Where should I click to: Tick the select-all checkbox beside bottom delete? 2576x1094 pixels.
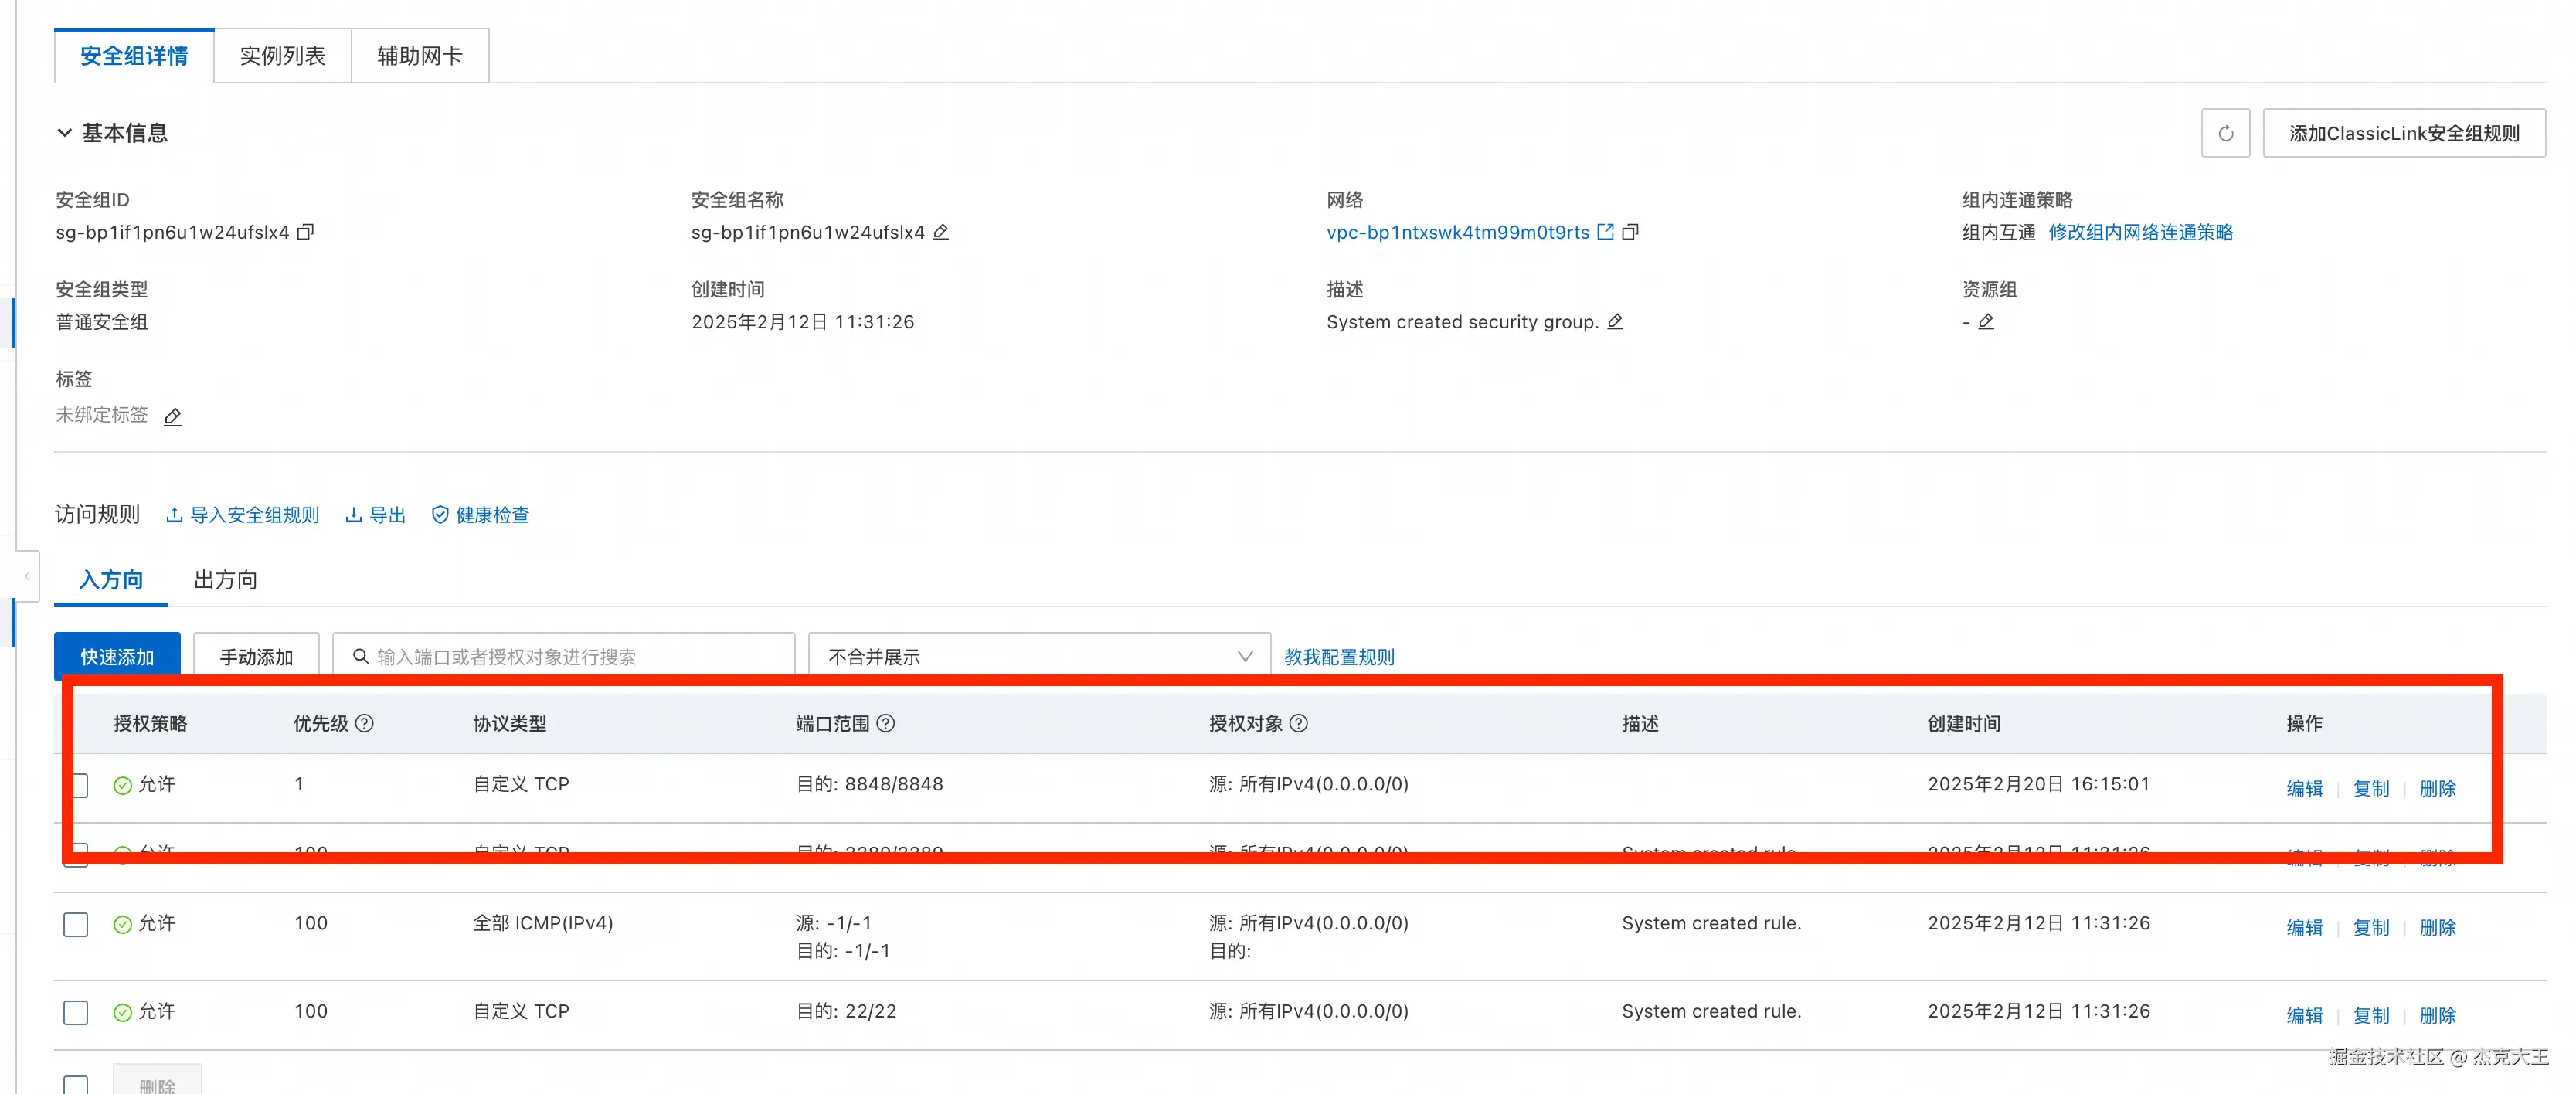coord(76,1085)
